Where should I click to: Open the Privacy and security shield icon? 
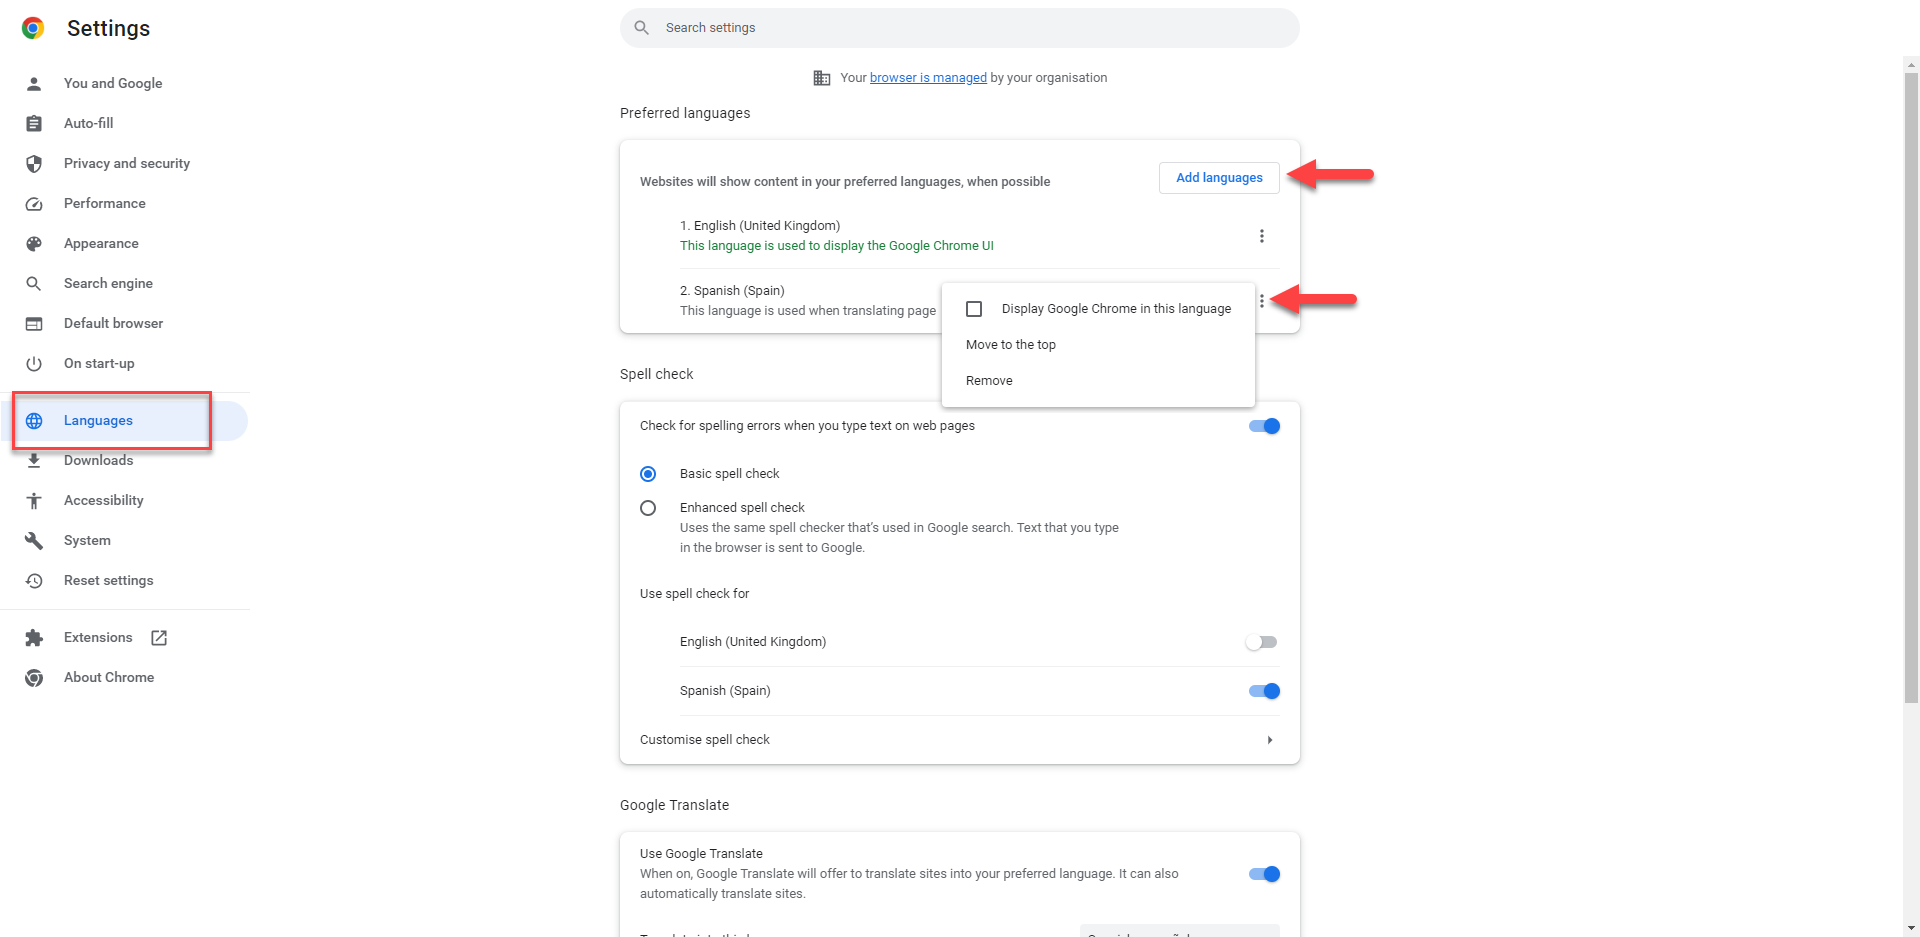coord(34,163)
